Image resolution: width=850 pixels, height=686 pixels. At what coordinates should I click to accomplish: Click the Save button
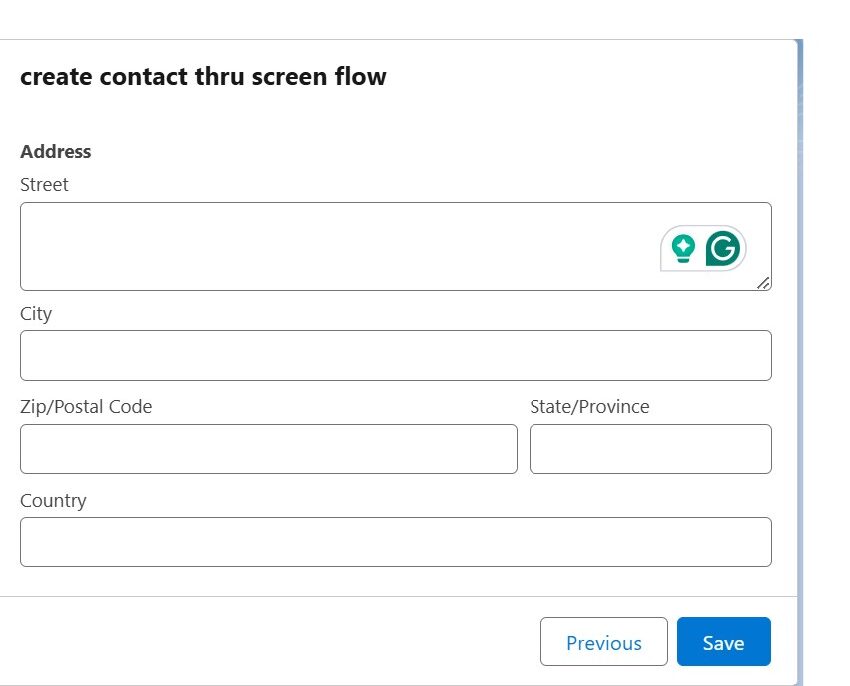pyautogui.click(x=723, y=641)
